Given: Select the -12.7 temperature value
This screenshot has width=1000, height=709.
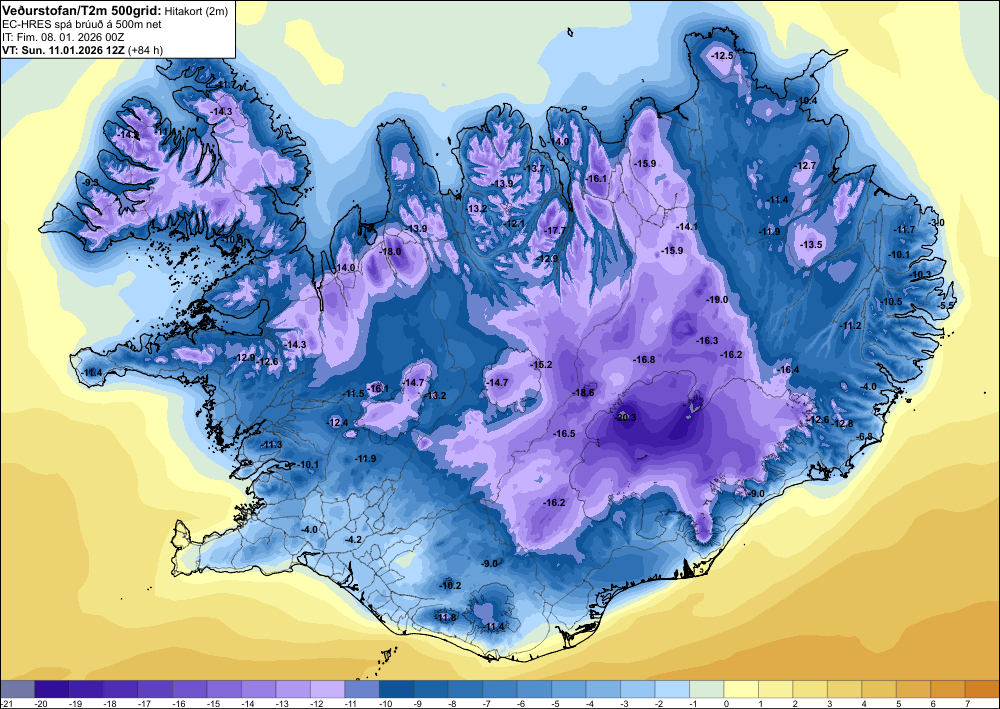Looking at the screenshot, I should pos(805,166).
